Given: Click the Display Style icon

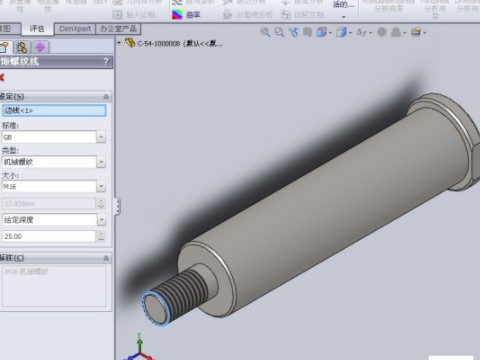Looking at the screenshot, I should 341,32.
